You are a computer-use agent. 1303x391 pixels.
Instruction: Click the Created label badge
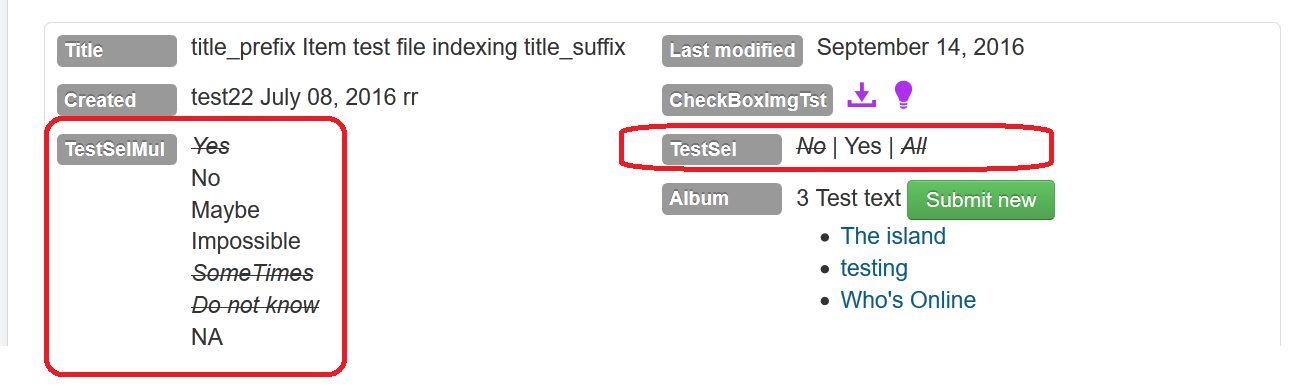click(x=117, y=100)
